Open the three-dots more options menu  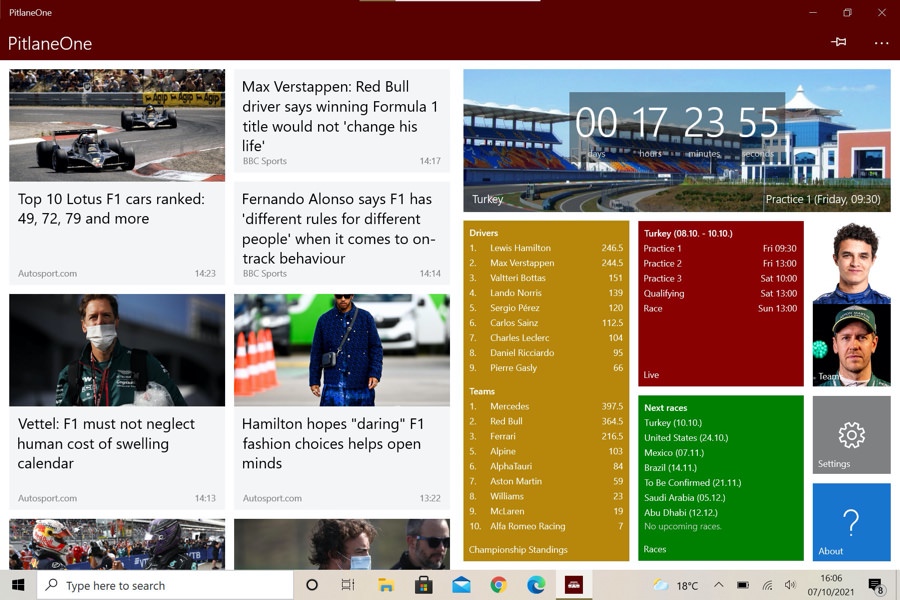(881, 43)
